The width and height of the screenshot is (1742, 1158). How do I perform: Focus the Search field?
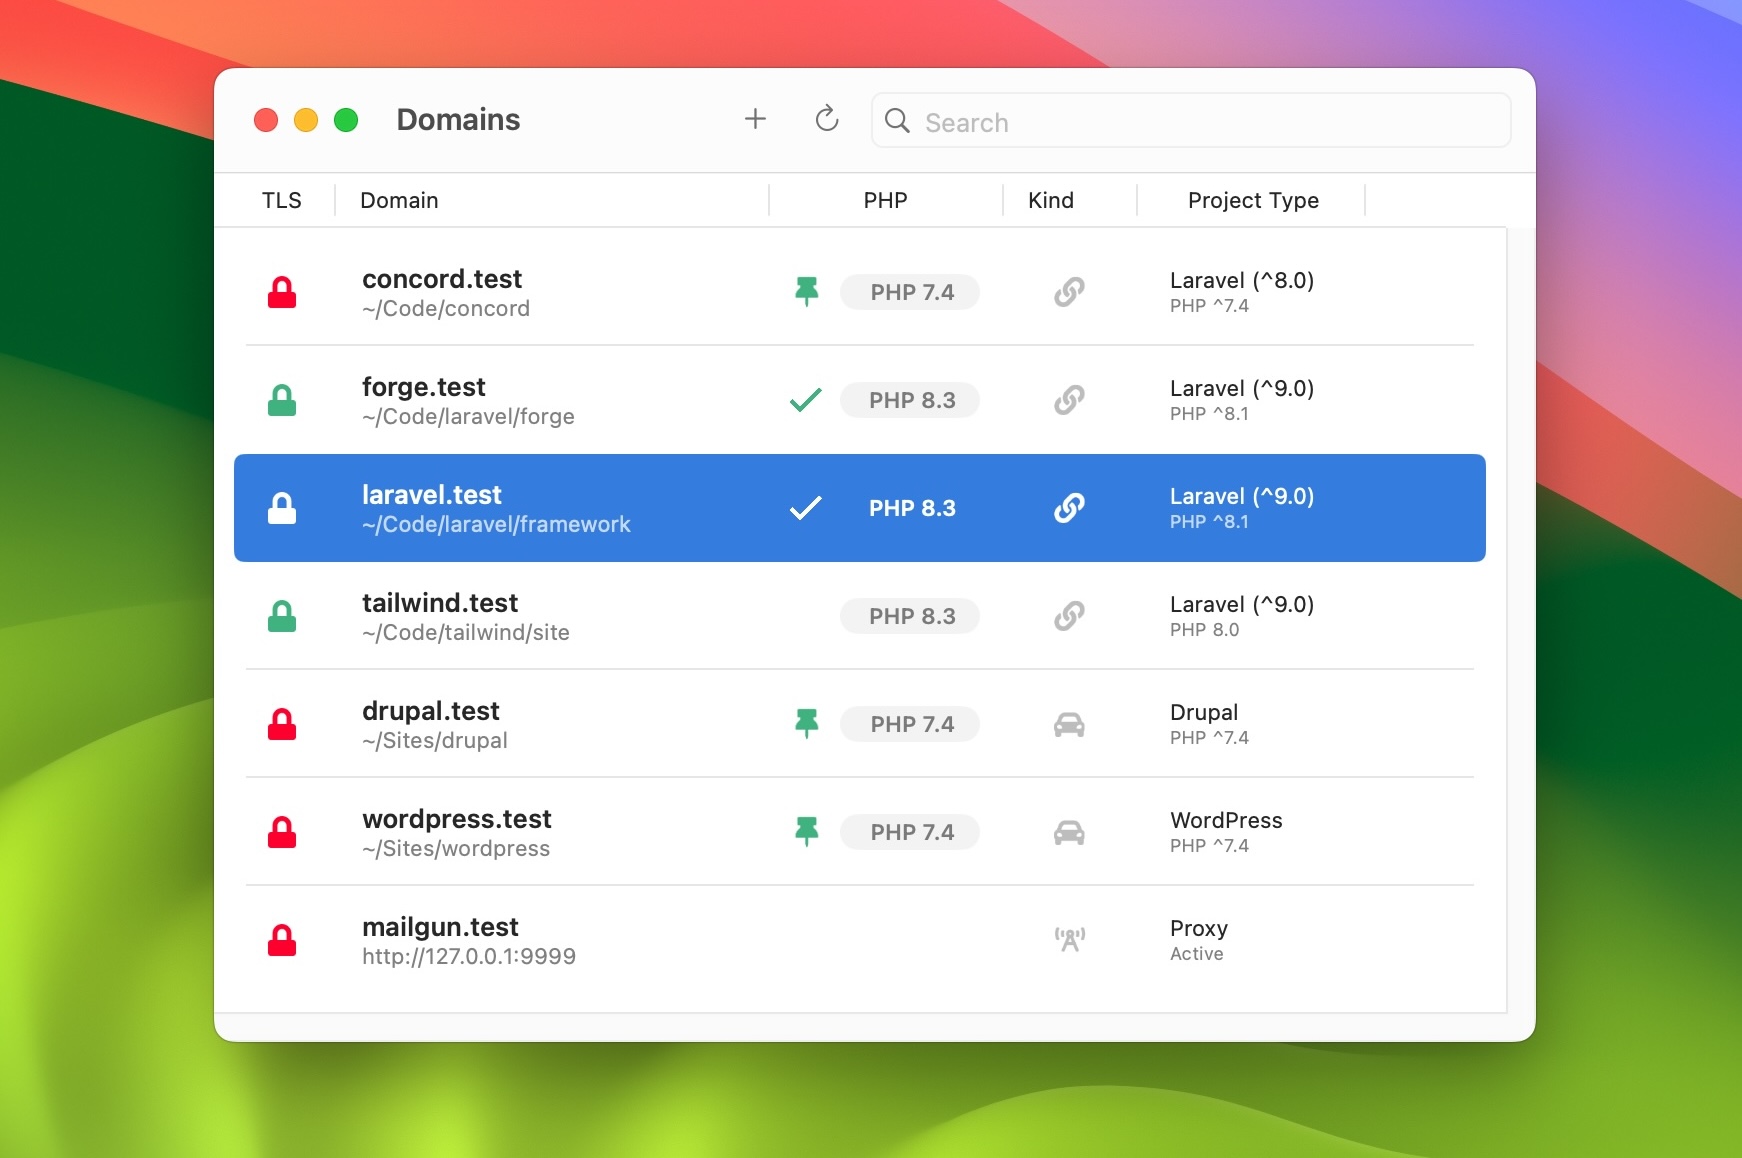(1190, 121)
